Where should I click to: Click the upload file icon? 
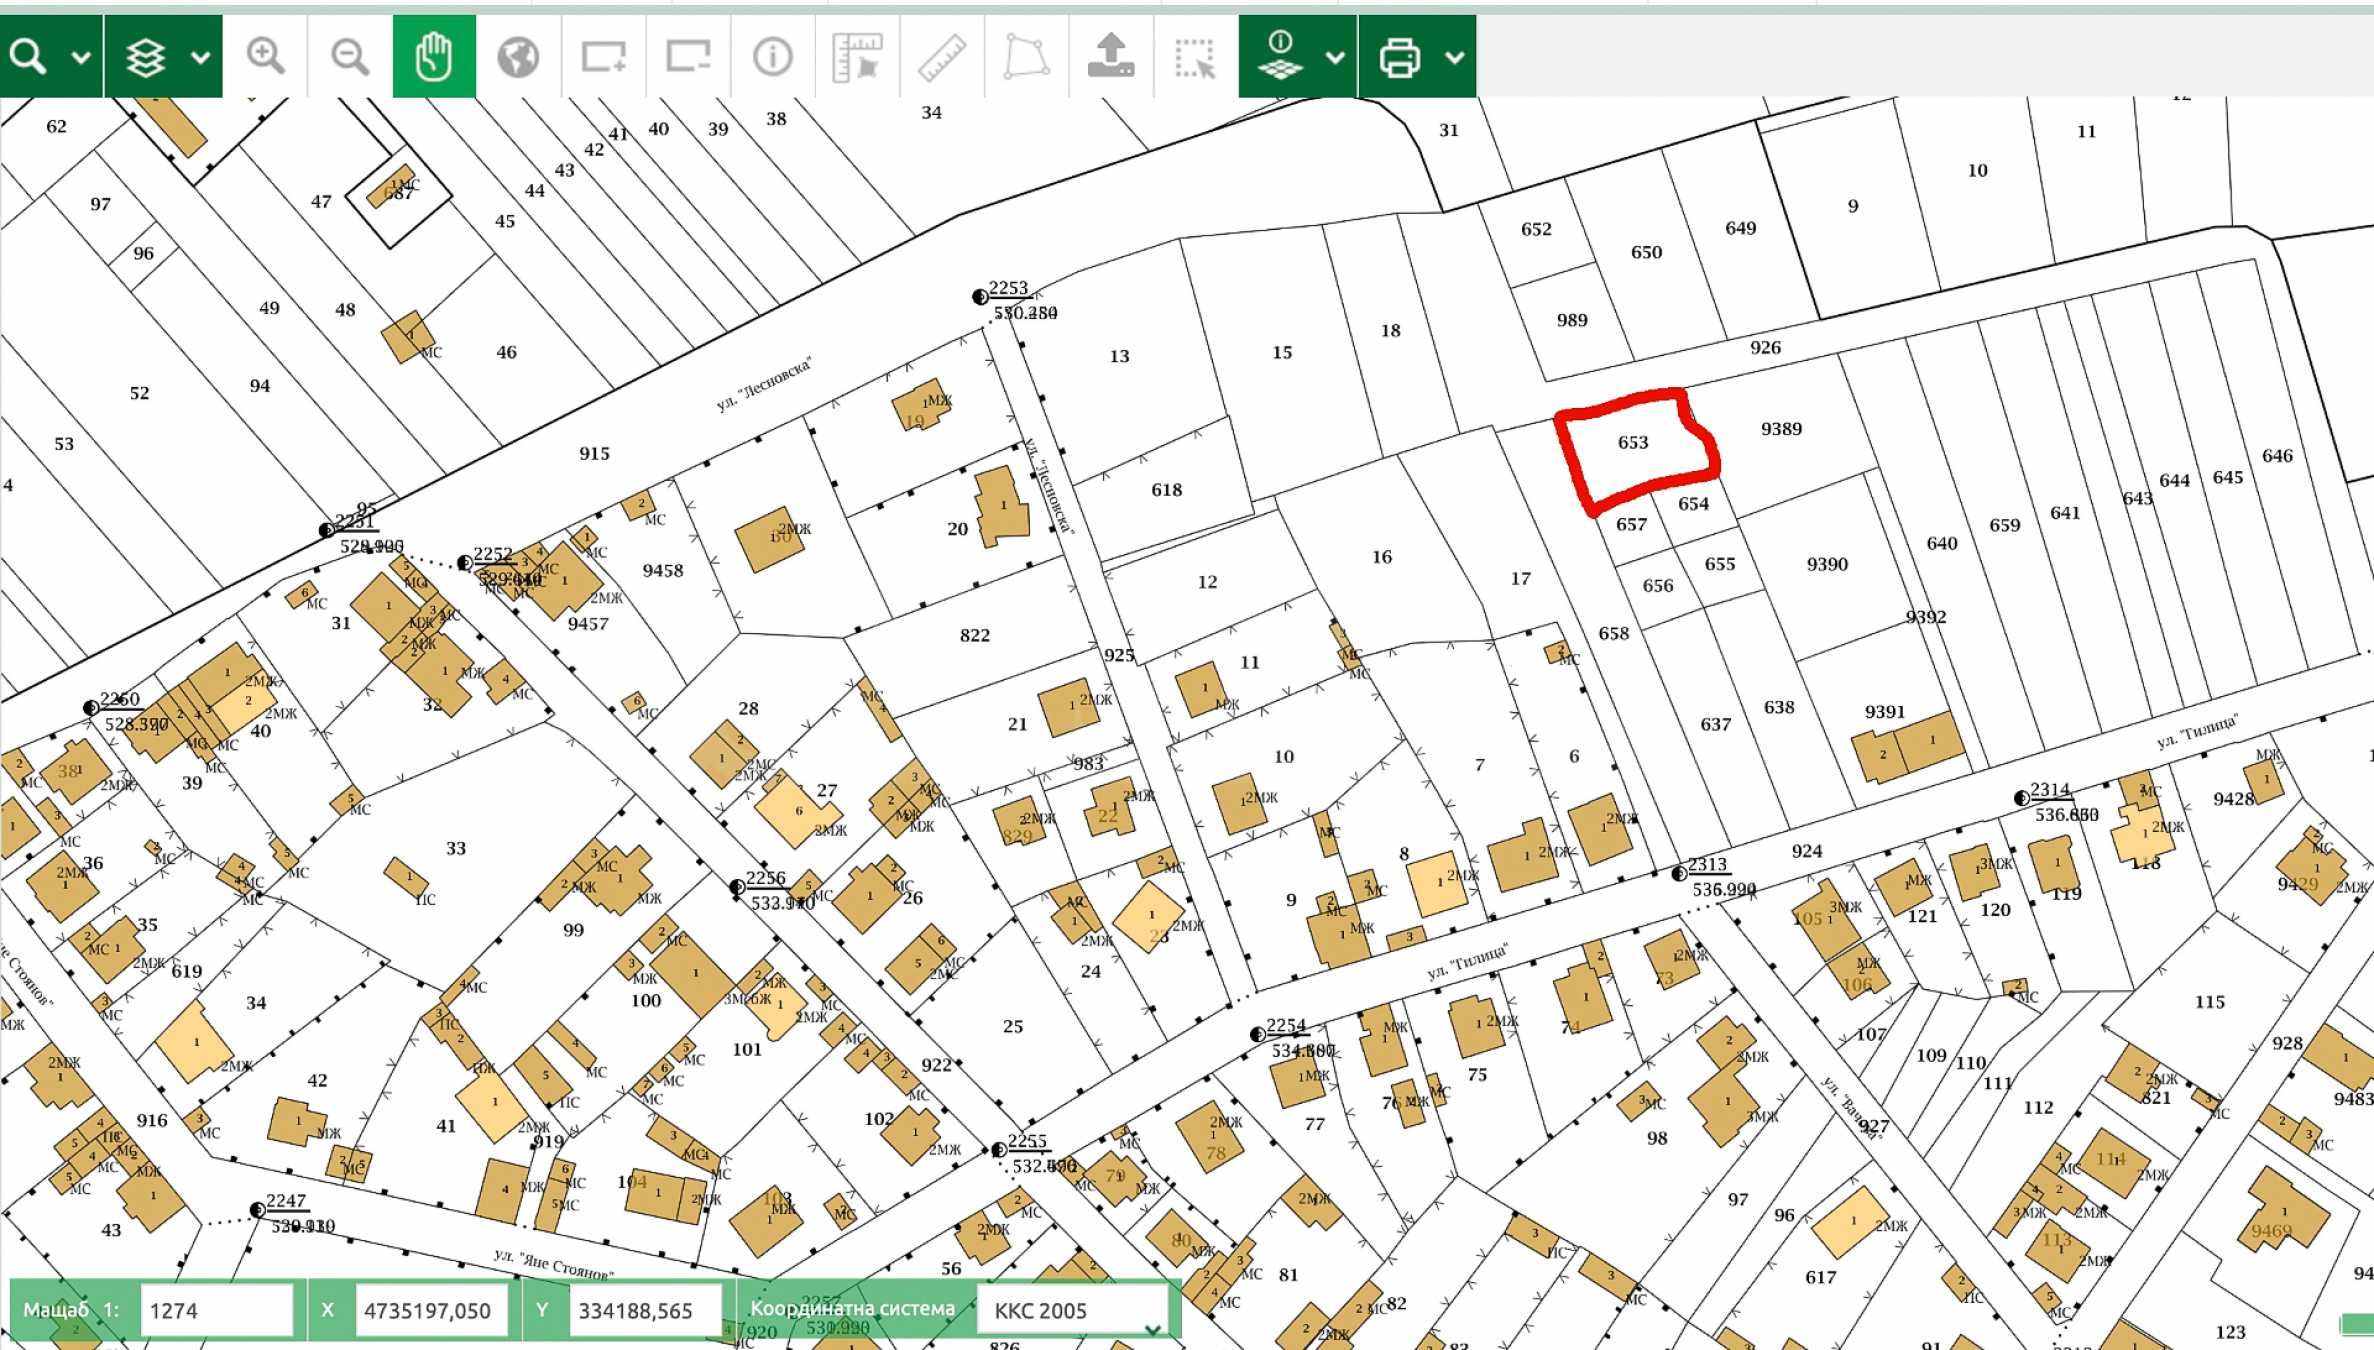(x=1111, y=56)
